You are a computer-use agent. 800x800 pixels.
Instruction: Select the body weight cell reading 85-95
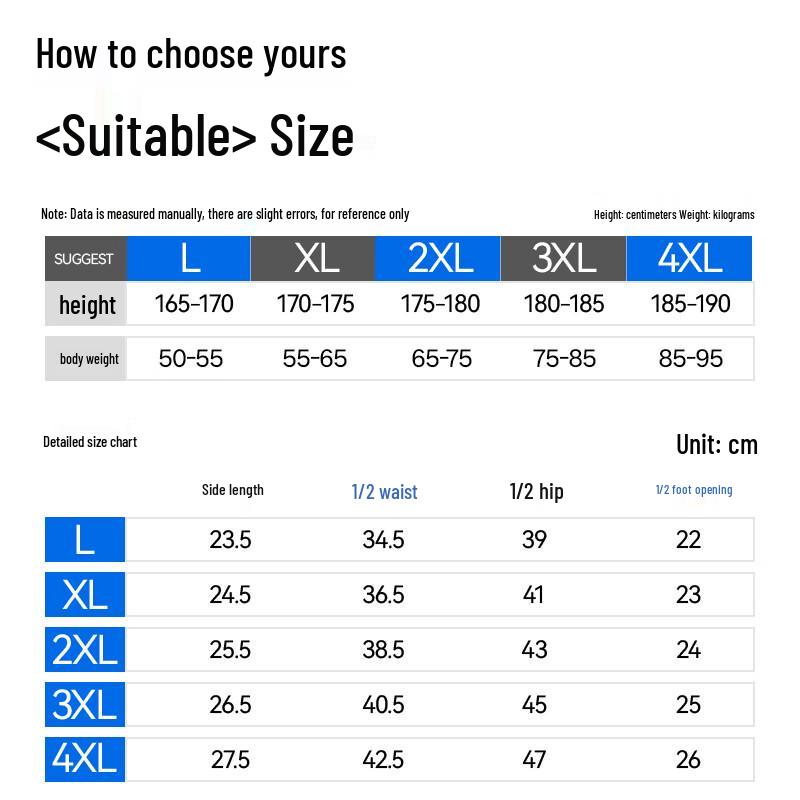coord(690,359)
